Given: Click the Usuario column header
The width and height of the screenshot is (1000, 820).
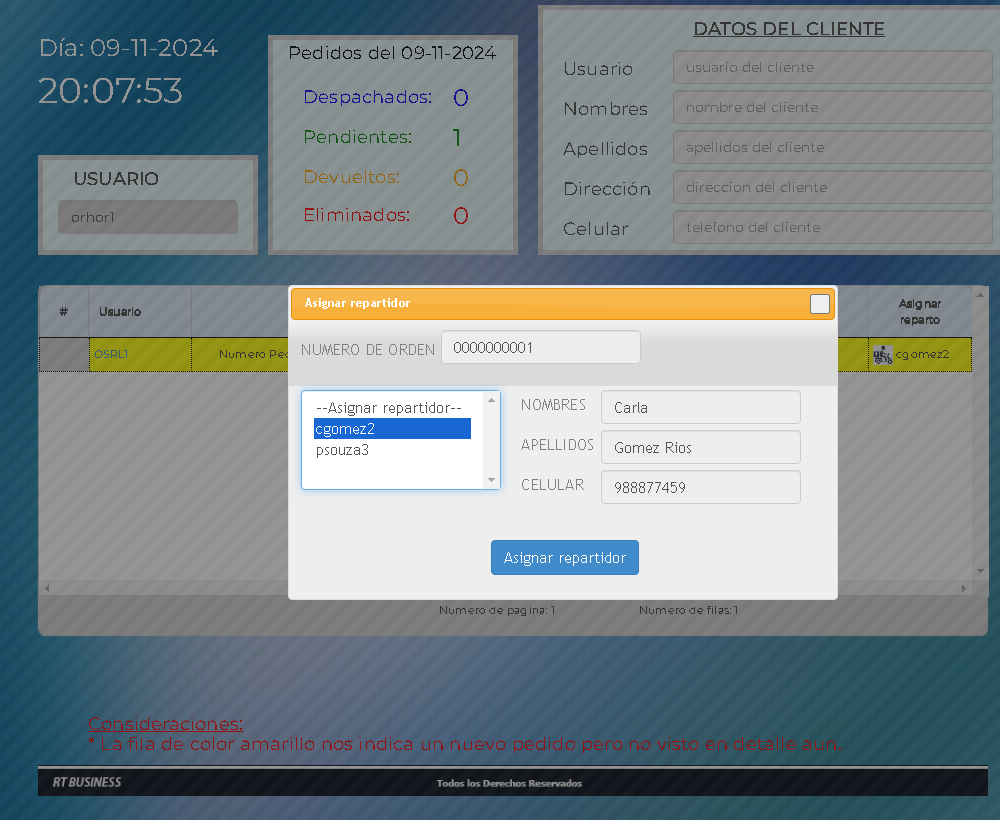Looking at the screenshot, I should pyautogui.click(x=120, y=312).
